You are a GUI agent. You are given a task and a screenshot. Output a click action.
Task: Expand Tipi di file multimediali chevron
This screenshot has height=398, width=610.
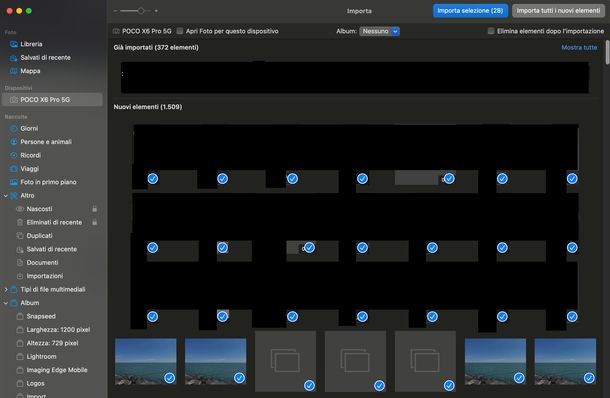coord(6,289)
